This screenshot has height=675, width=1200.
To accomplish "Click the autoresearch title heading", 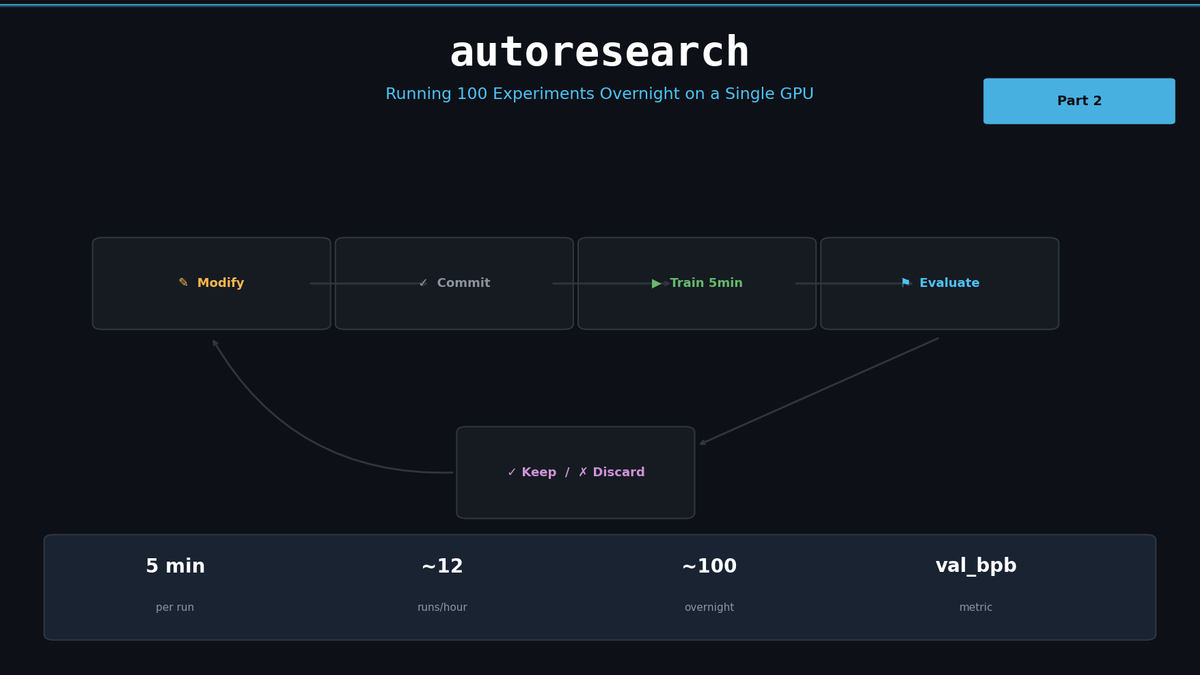I will pos(600,50).
